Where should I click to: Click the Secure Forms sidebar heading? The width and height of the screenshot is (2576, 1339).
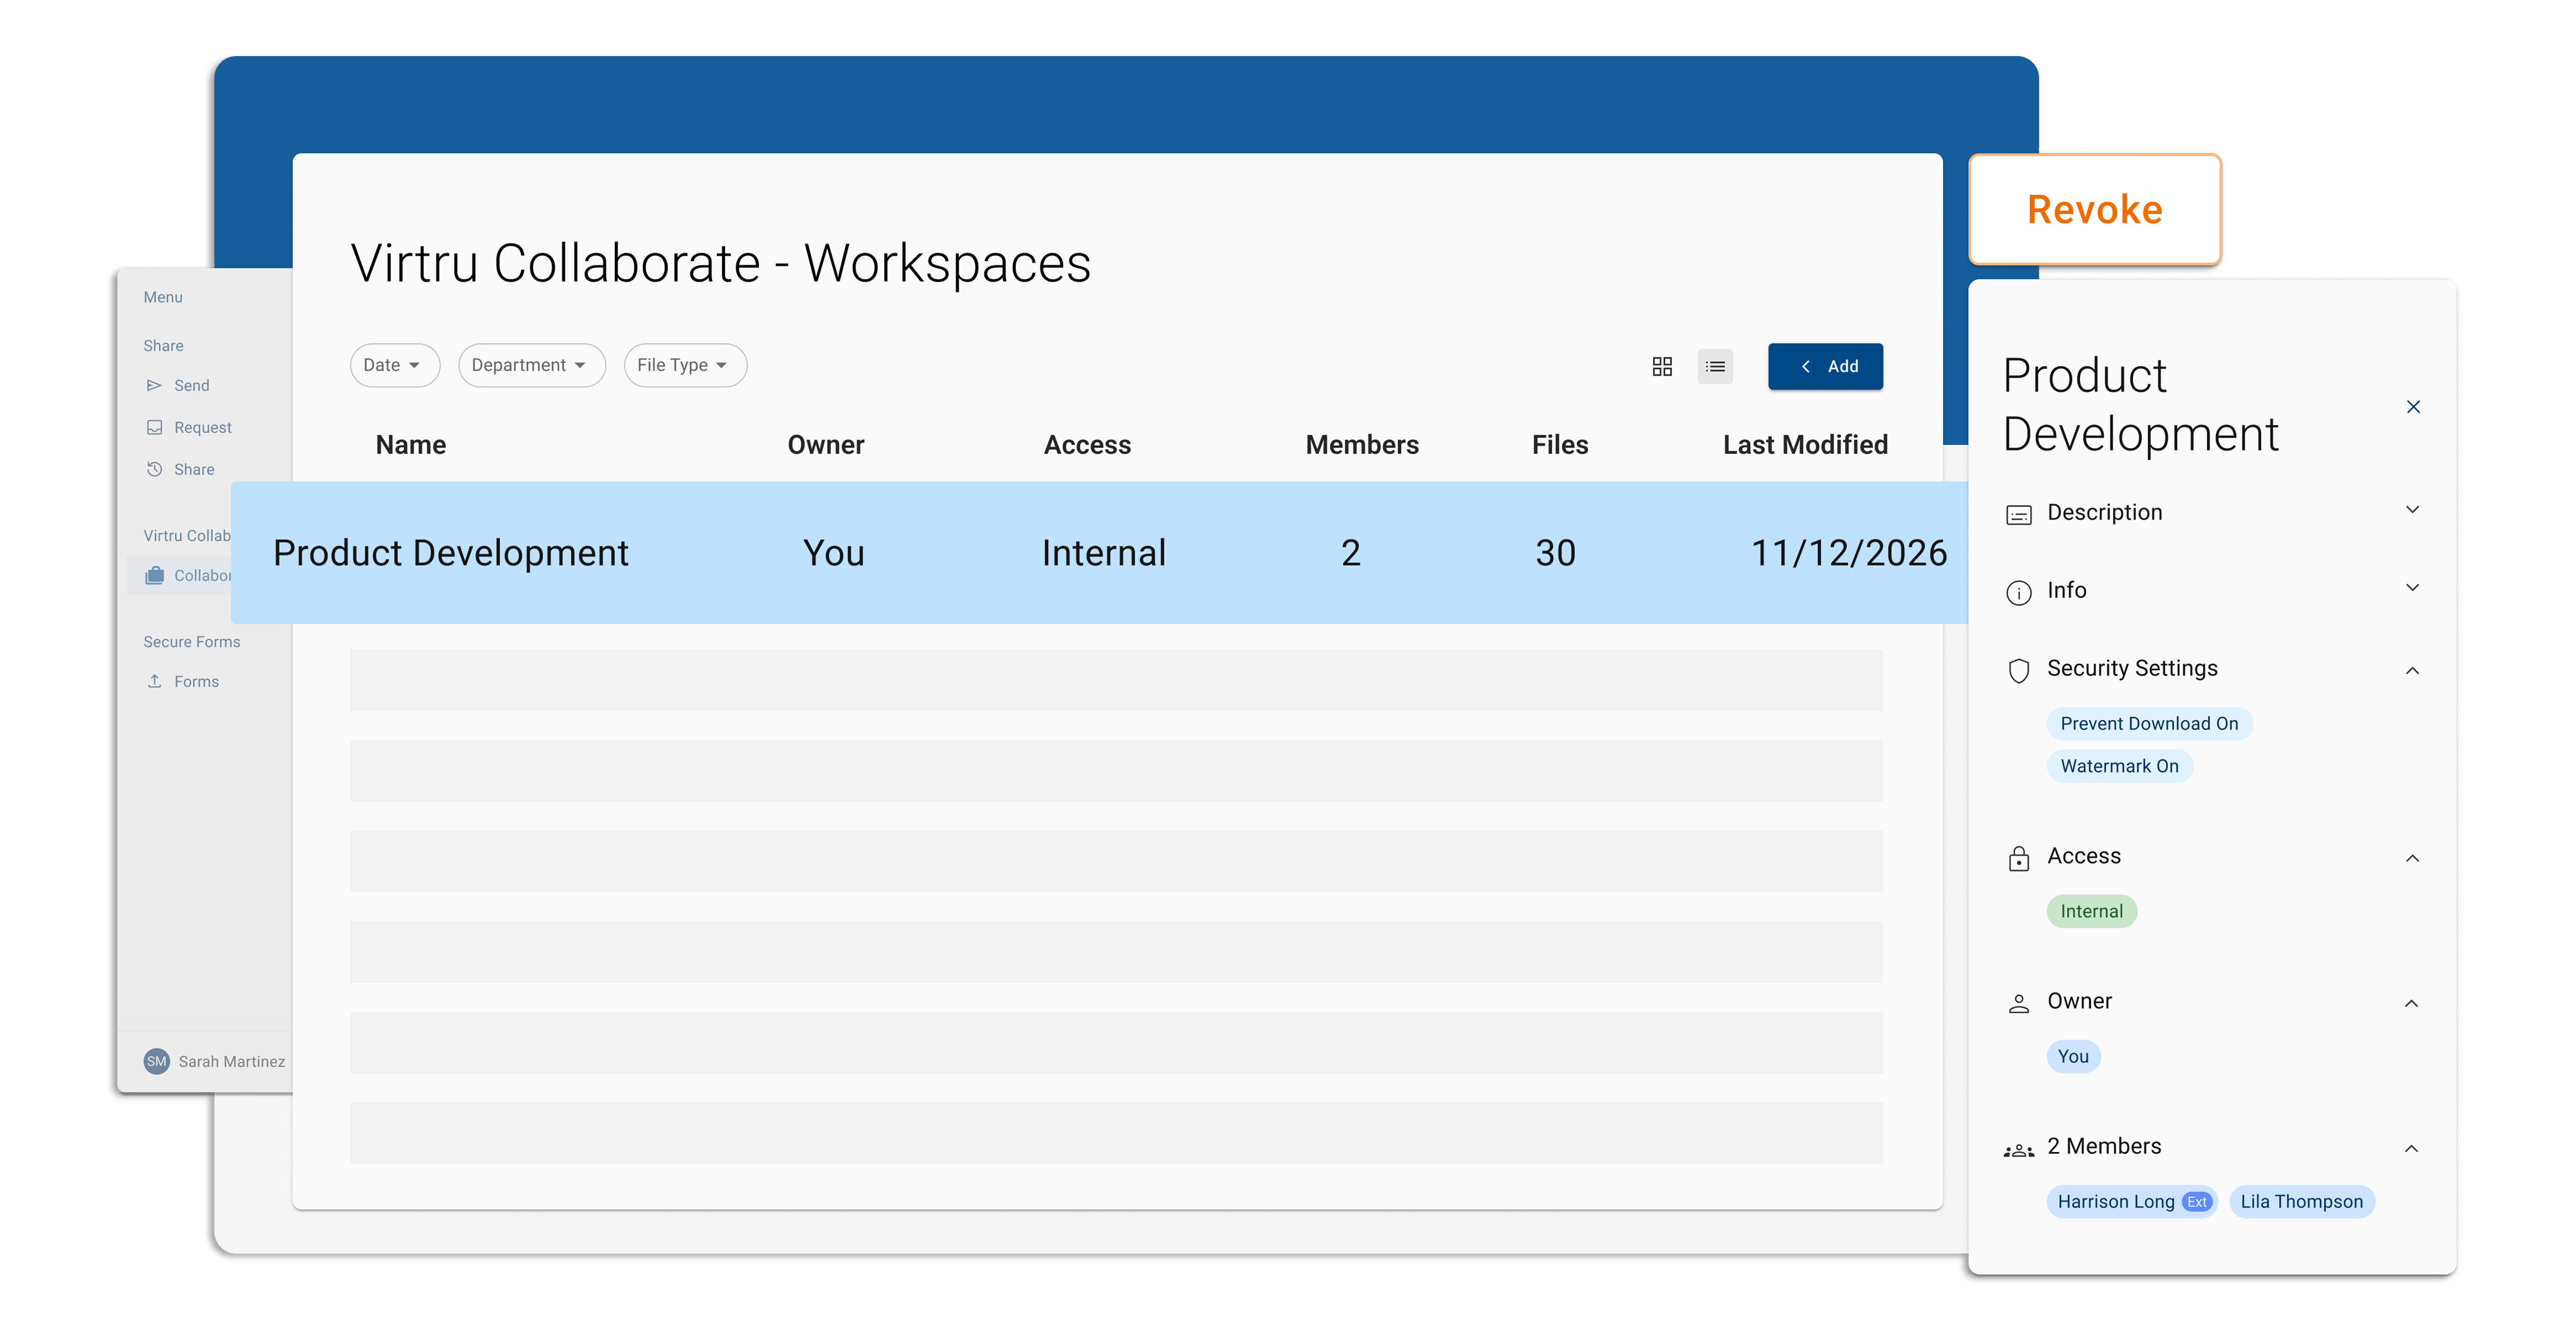[191, 641]
